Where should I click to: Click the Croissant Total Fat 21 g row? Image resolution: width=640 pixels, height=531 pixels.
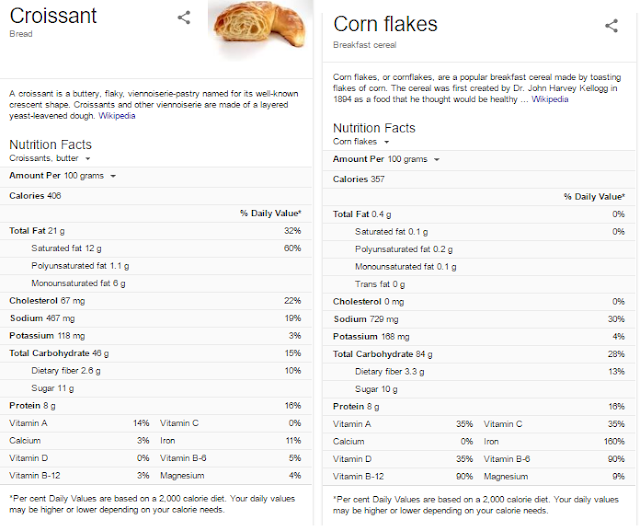click(x=156, y=231)
